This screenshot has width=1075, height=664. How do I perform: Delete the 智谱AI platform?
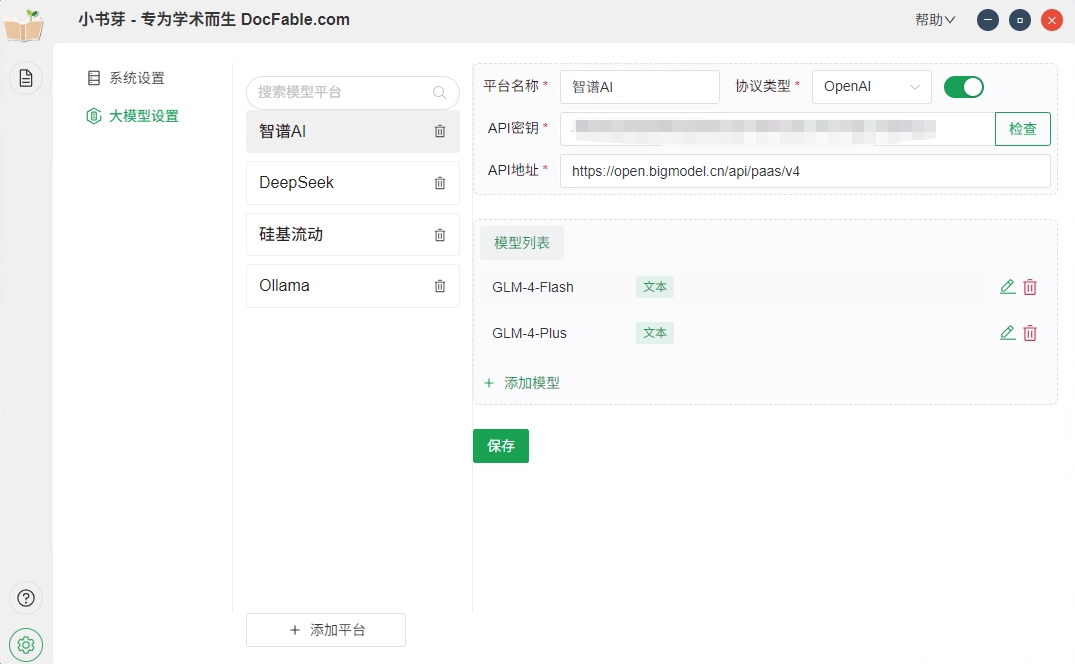(440, 131)
